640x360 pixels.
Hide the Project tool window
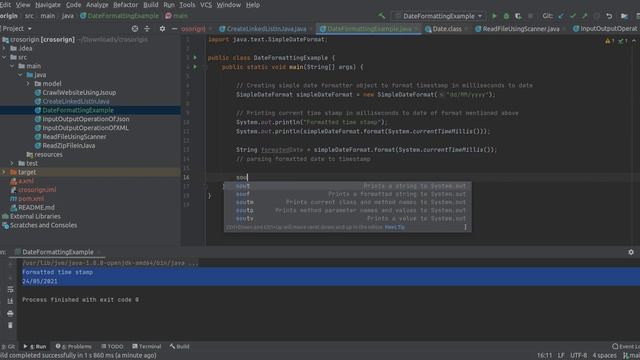174,29
